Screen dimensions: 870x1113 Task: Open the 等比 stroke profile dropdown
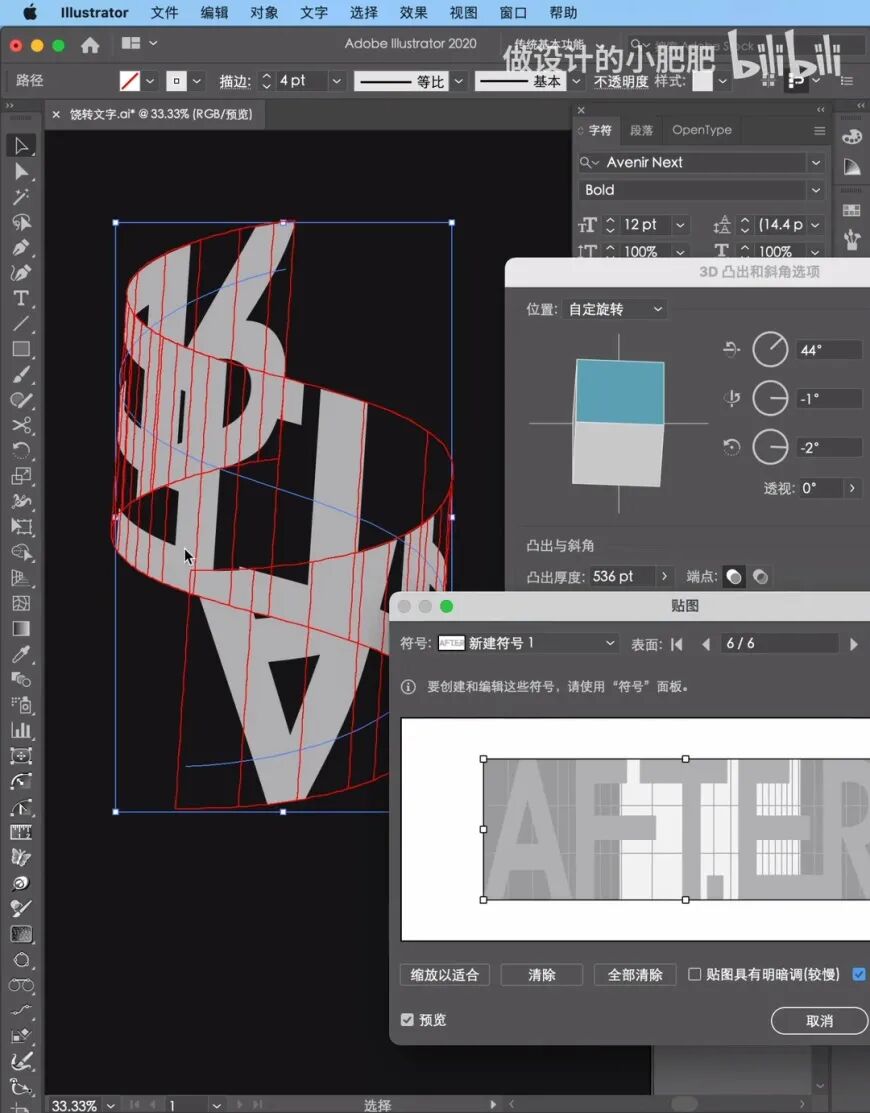tap(458, 81)
